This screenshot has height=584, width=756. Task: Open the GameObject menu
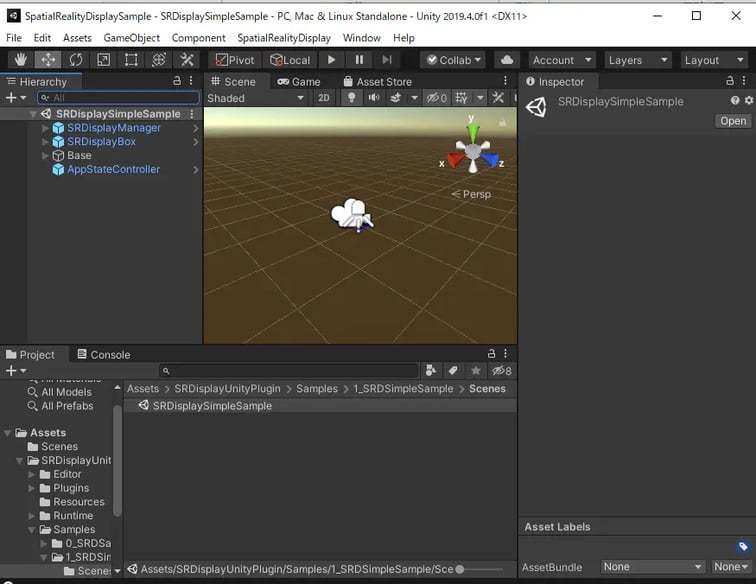click(131, 38)
